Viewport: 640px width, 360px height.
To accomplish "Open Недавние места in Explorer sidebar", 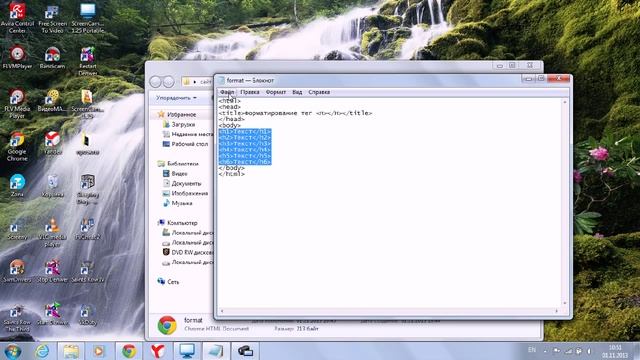I will coord(188,134).
